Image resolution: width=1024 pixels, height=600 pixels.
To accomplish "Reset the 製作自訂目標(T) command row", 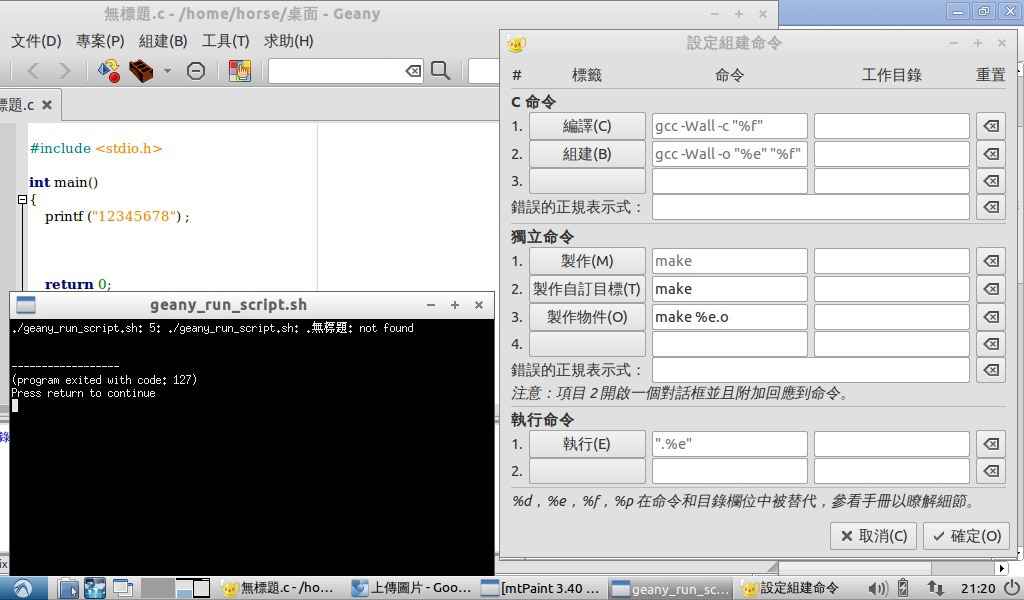I will [x=991, y=289].
